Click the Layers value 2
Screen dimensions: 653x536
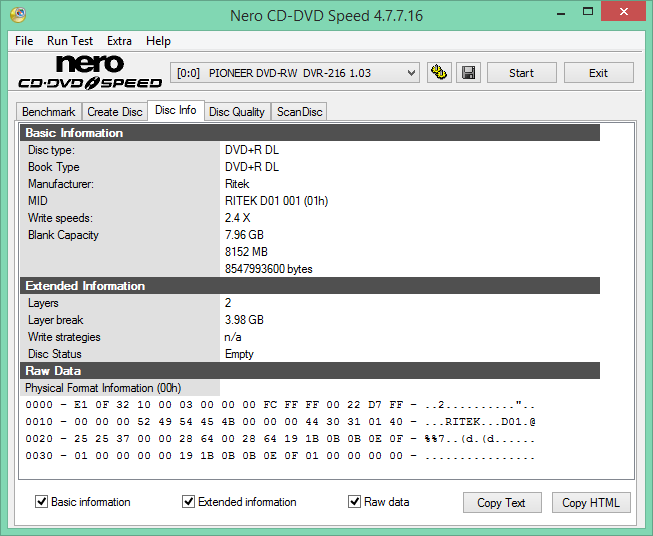[228, 303]
